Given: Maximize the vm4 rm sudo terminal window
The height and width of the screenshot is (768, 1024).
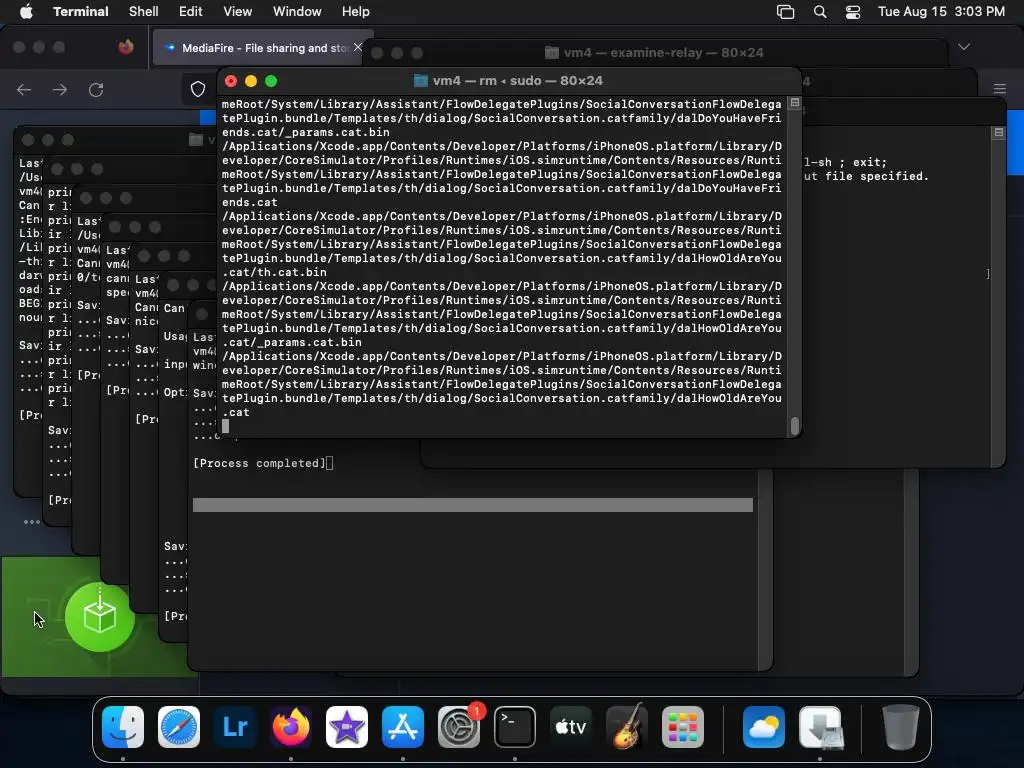Looking at the screenshot, I should (x=271, y=81).
